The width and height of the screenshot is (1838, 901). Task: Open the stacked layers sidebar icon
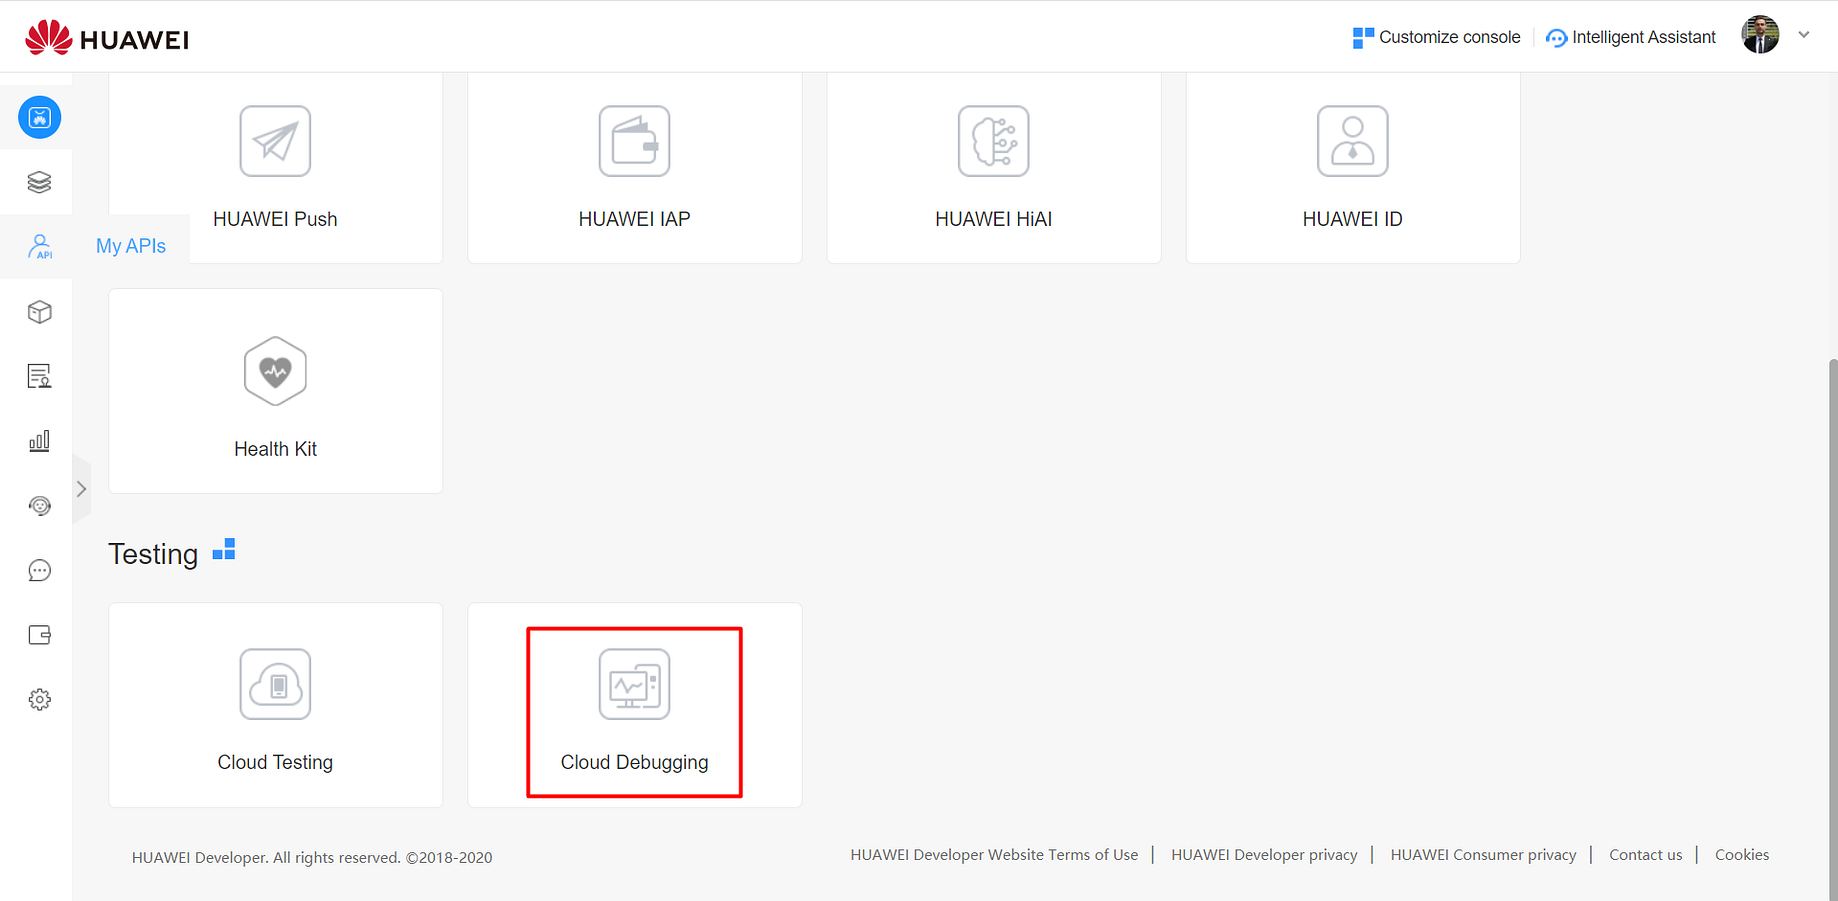pyautogui.click(x=39, y=182)
